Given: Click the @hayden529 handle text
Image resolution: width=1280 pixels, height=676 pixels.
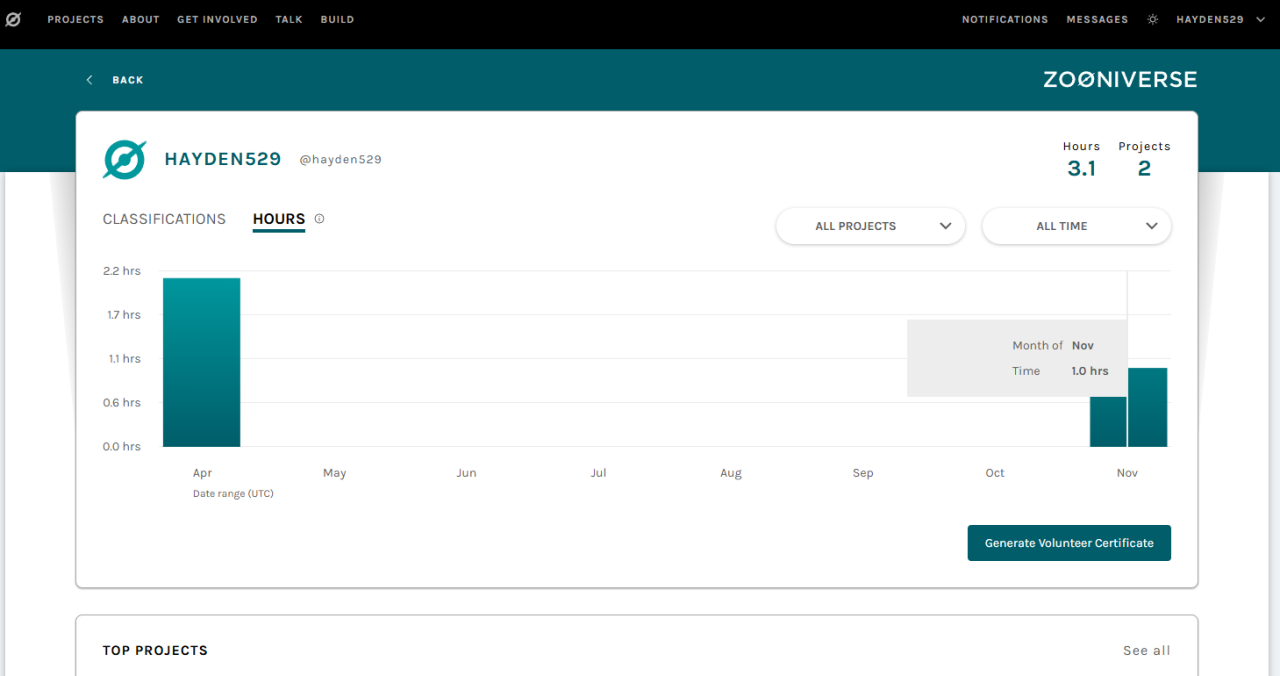Looking at the screenshot, I should tap(340, 160).
